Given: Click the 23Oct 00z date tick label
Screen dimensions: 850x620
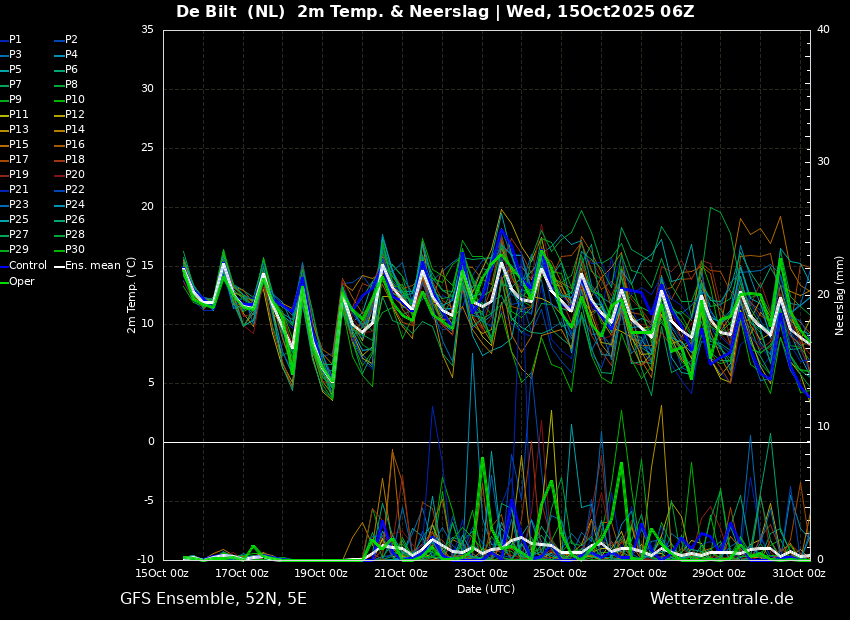Looking at the screenshot, I should click(481, 573).
